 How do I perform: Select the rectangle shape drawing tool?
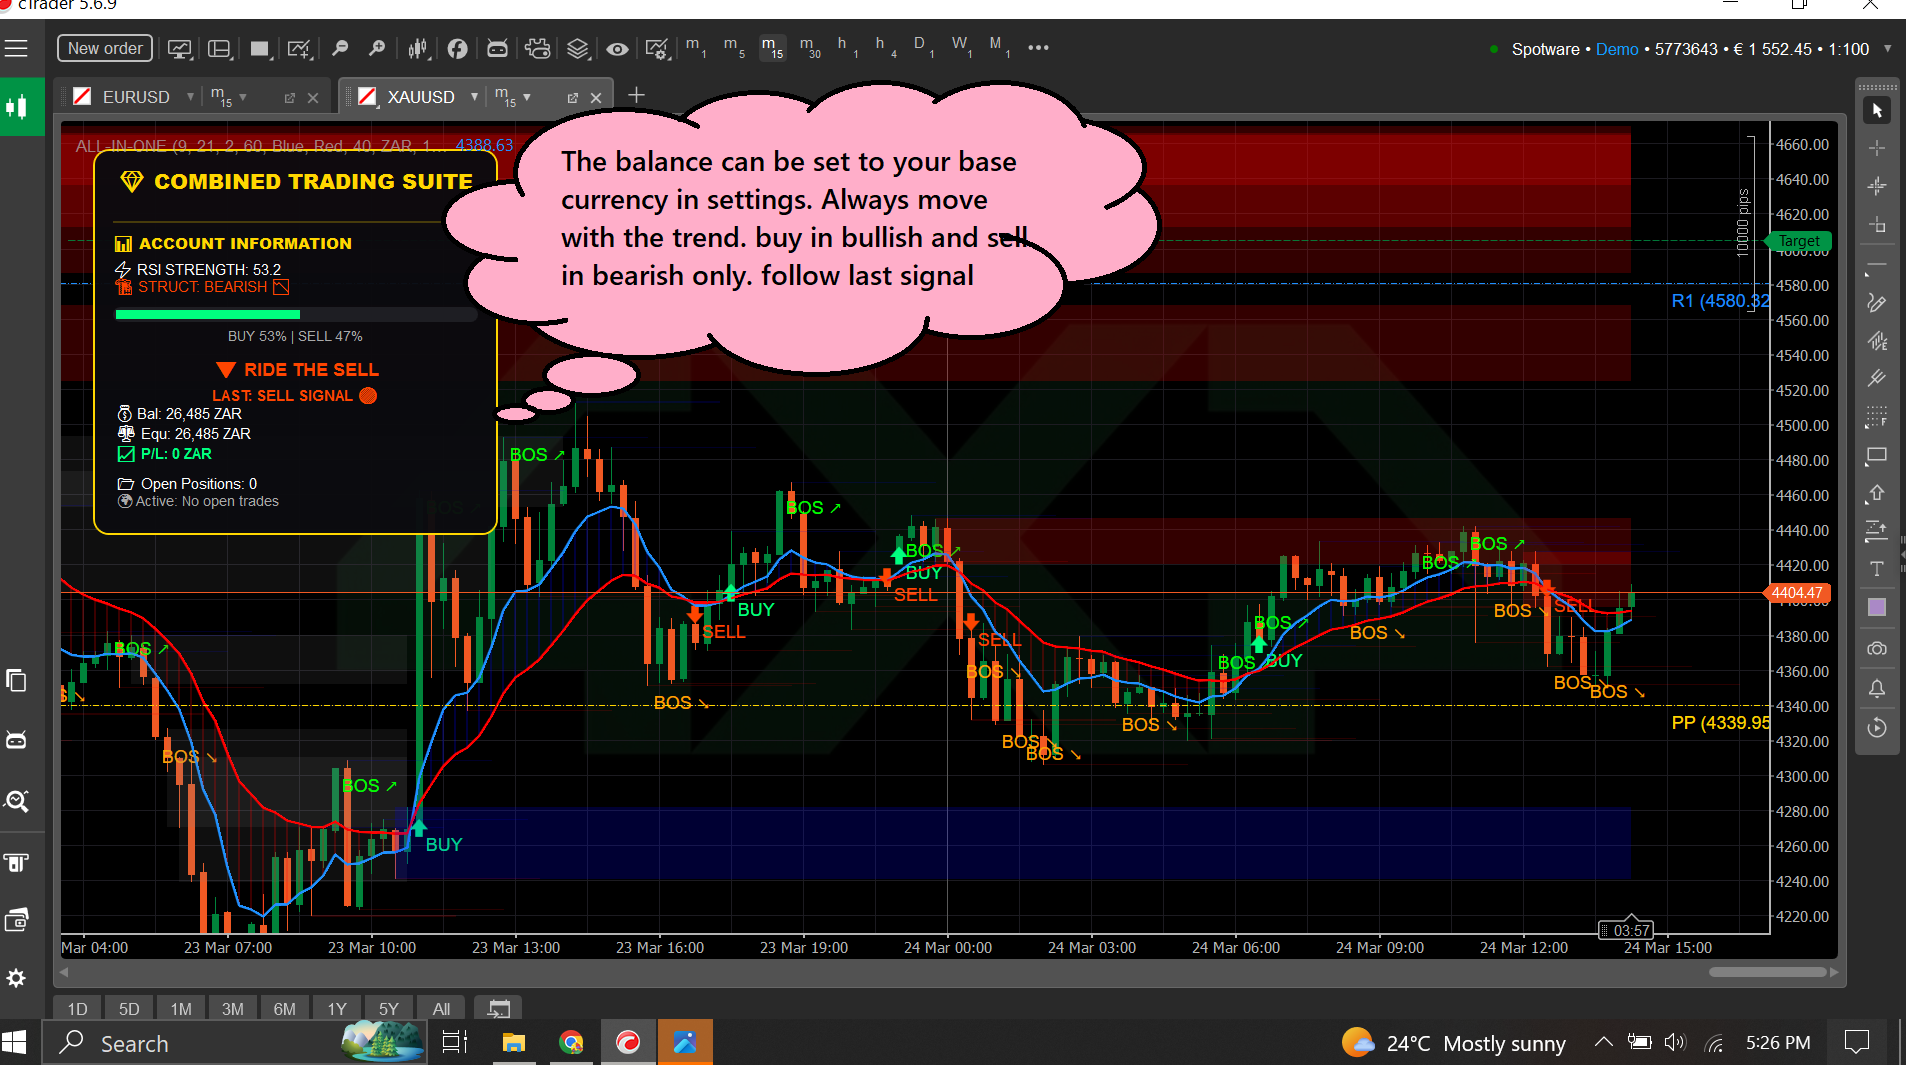coord(1876,456)
